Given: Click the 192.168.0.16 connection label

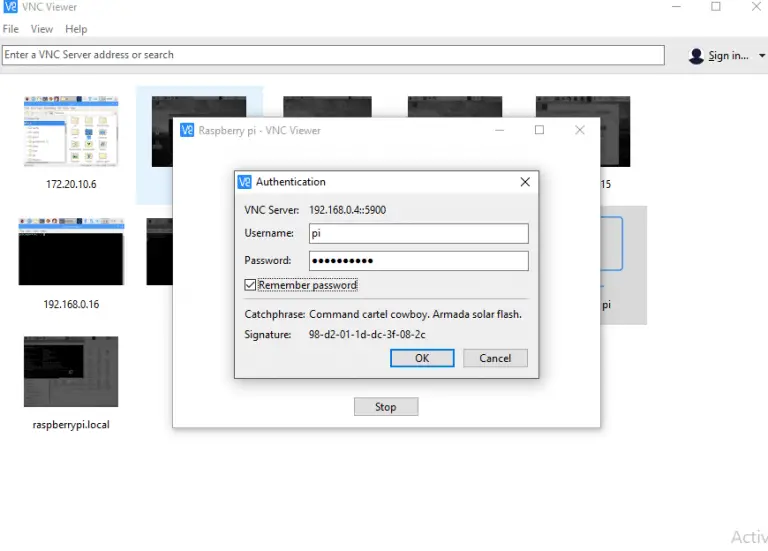Looking at the screenshot, I should pos(71,304).
